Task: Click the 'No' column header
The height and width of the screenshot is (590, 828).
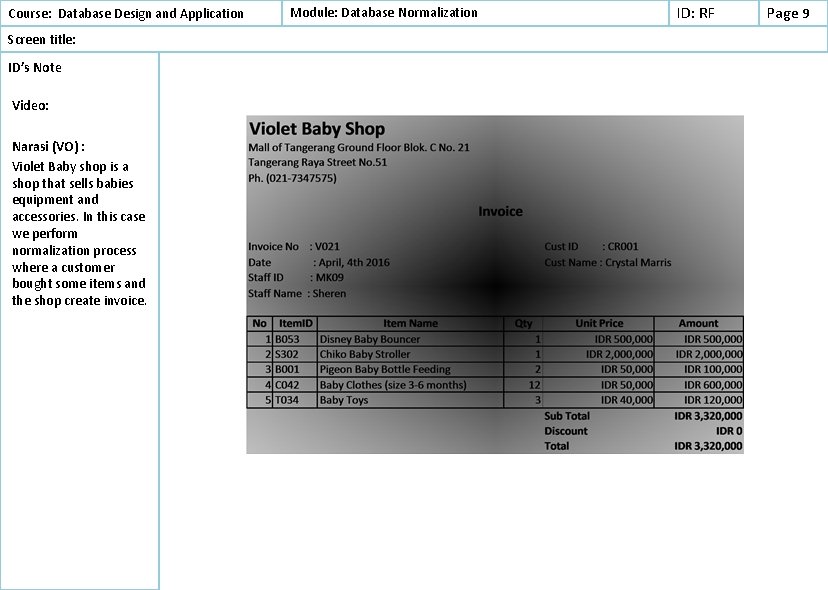Action: coord(259,323)
